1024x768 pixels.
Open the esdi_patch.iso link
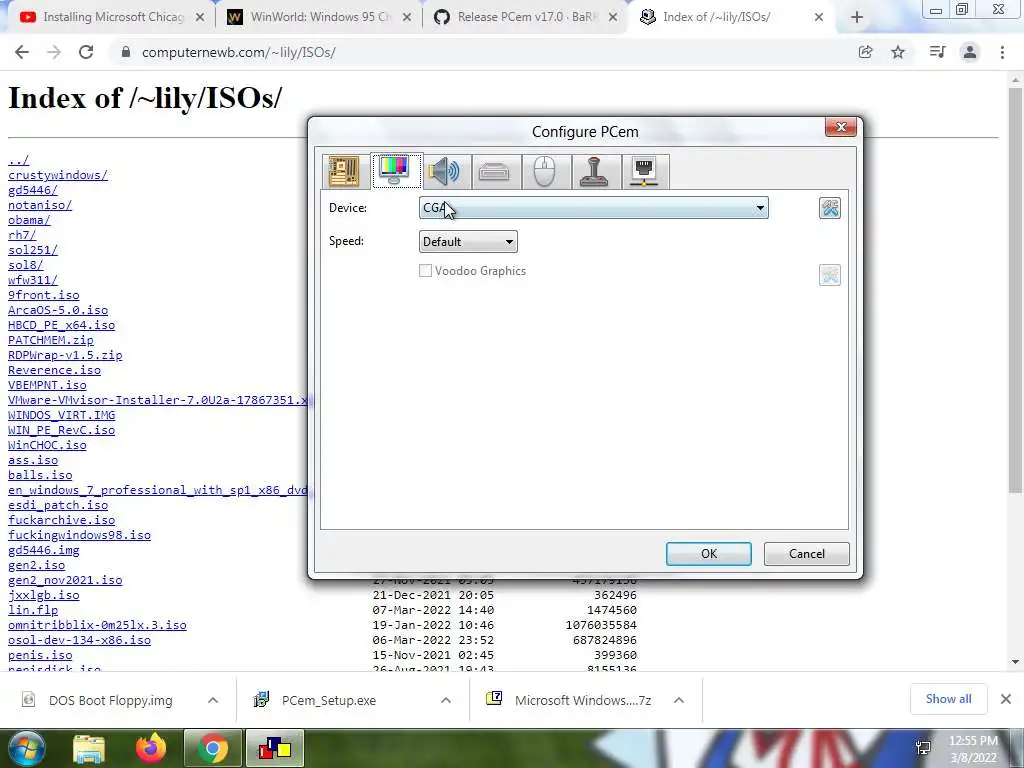(x=58, y=505)
